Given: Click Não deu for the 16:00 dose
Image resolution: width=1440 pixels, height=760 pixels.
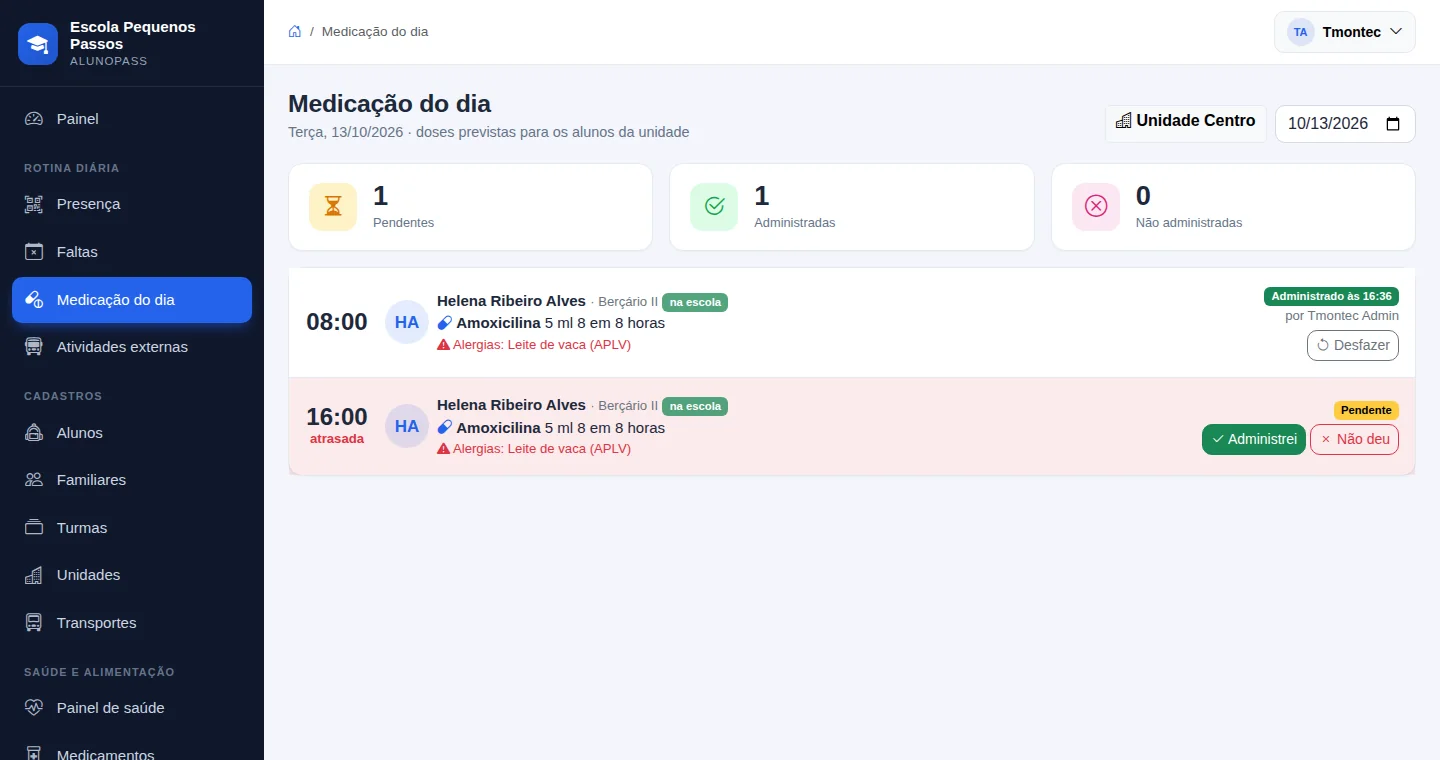Looking at the screenshot, I should pyautogui.click(x=1354, y=439).
